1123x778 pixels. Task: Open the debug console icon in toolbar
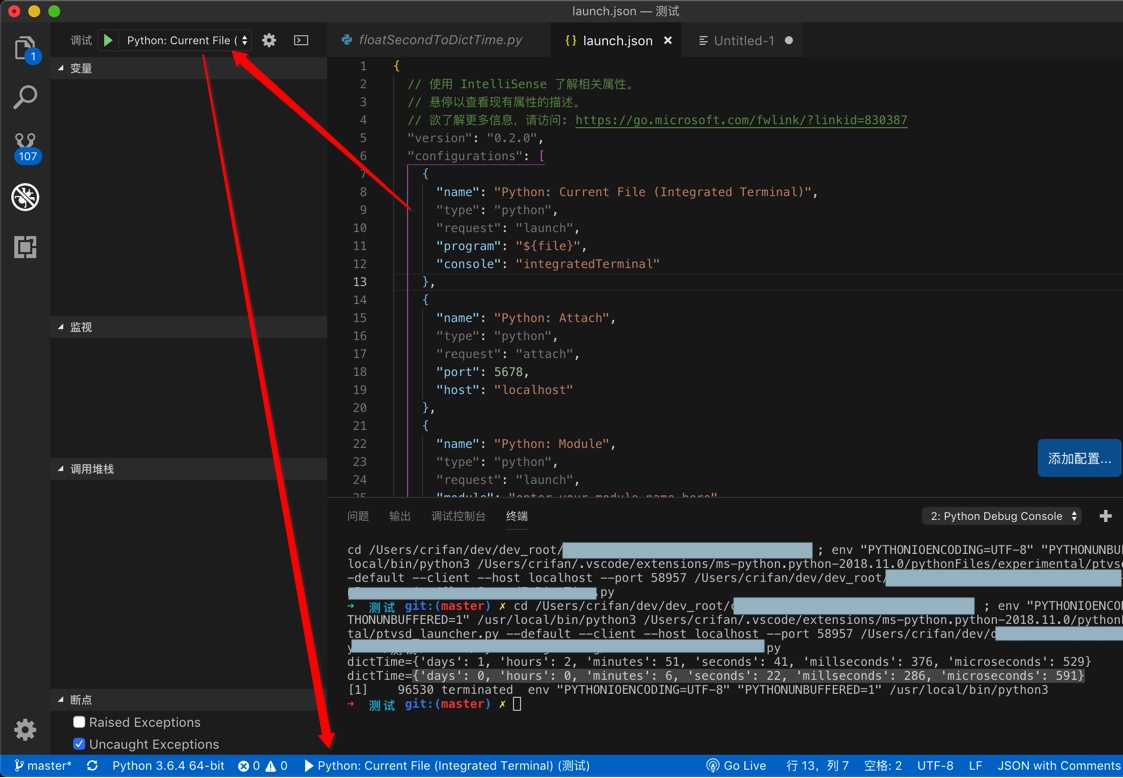(301, 41)
